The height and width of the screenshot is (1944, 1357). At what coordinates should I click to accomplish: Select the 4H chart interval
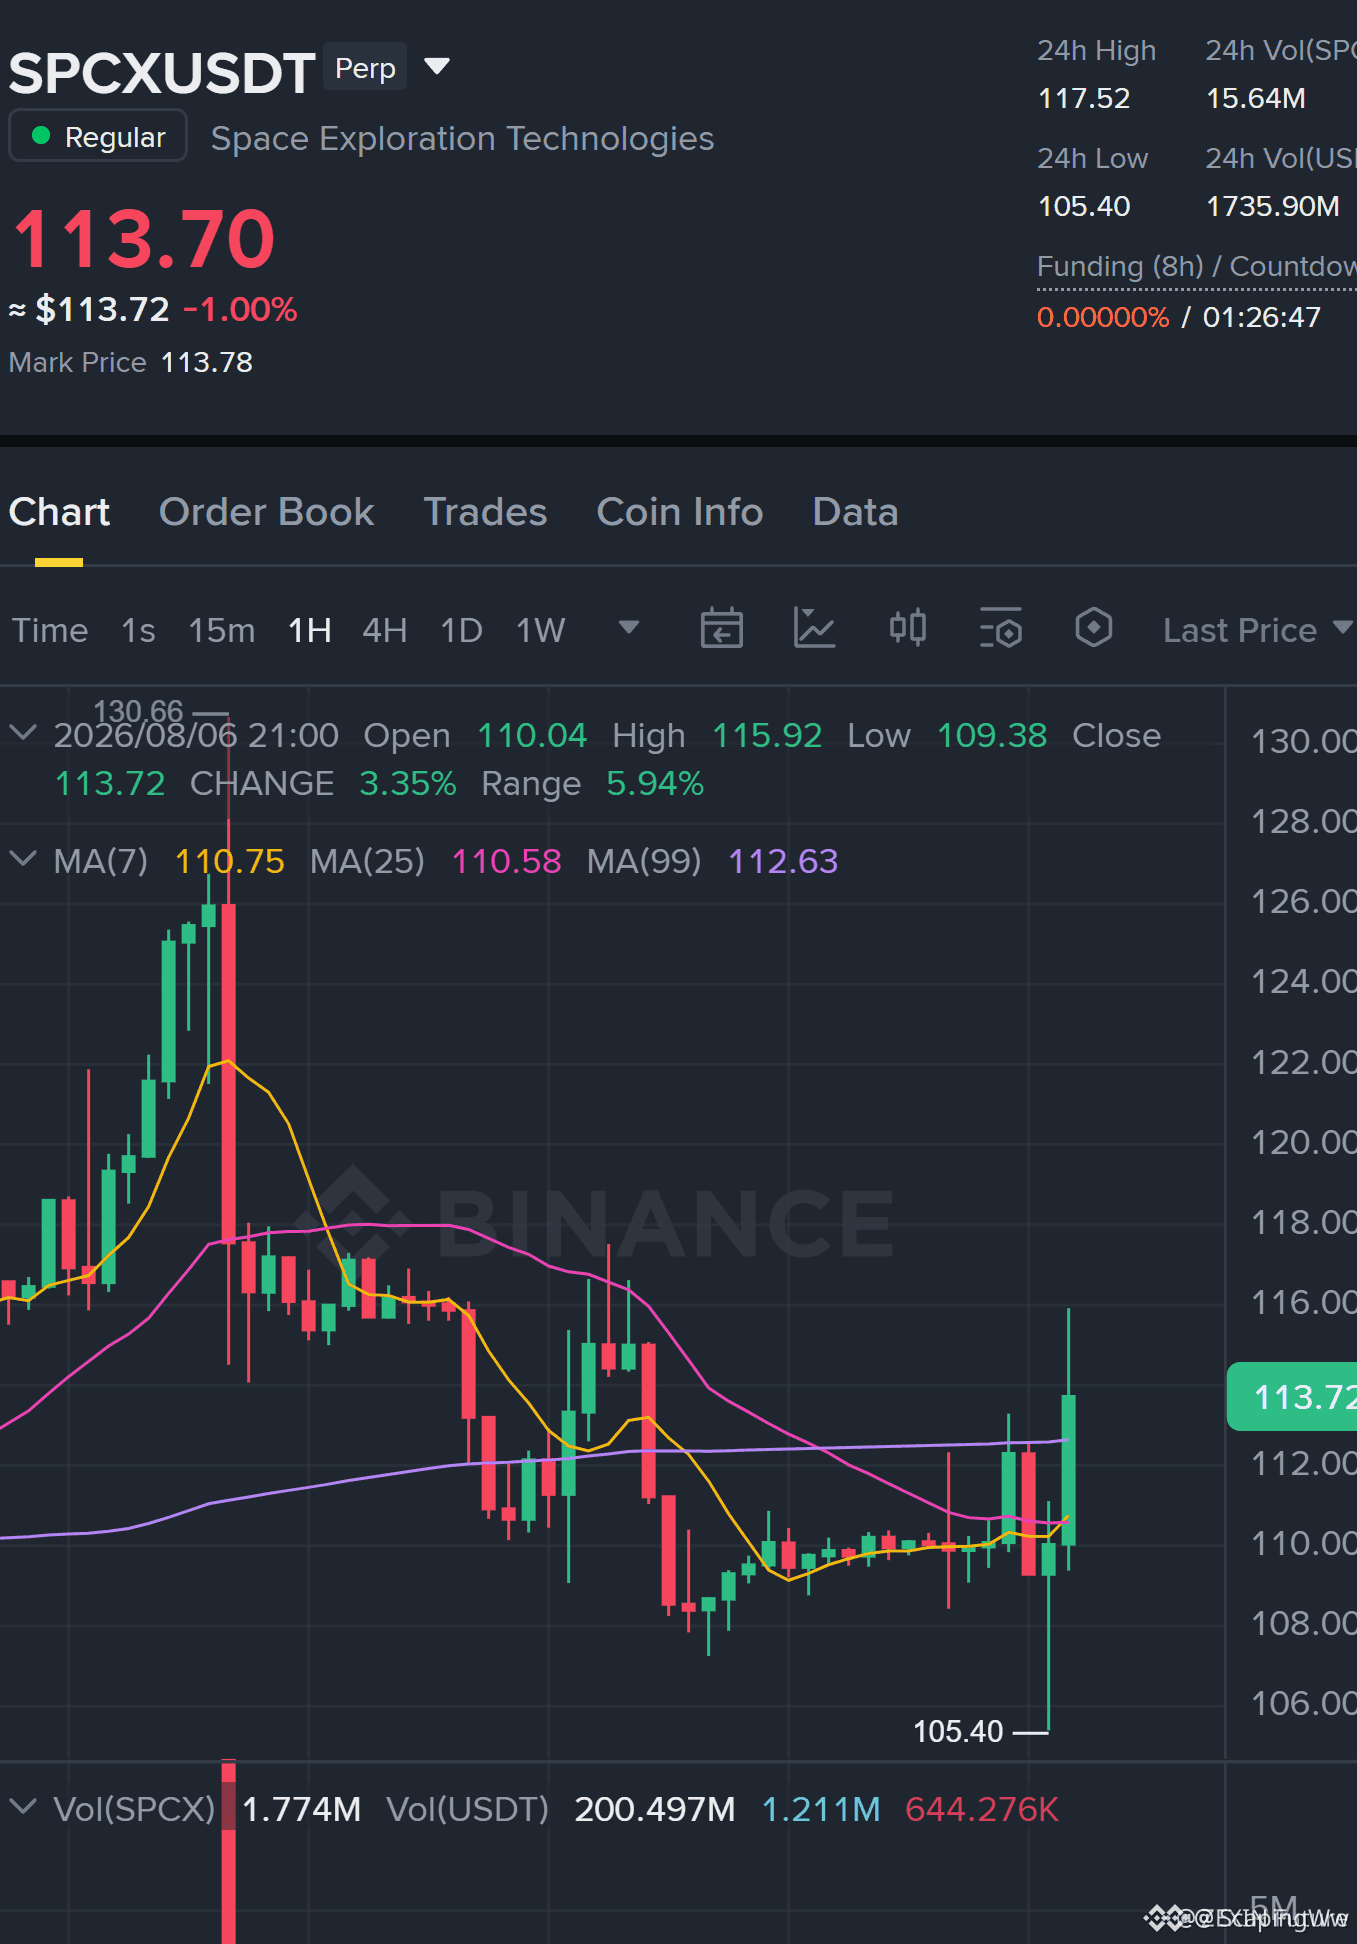click(385, 630)
